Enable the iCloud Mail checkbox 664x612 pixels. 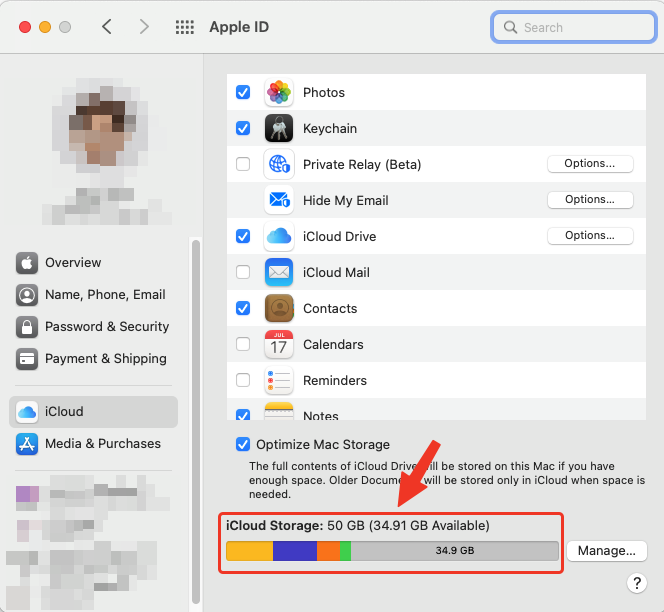click(243, 272)
